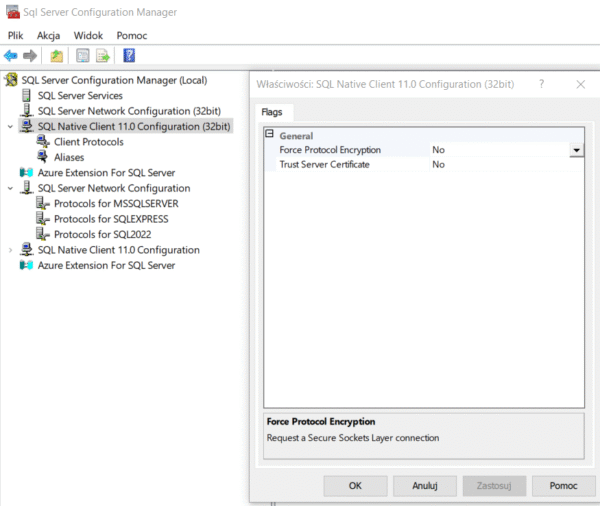Select Protocols for SQL2022
The image size is (600, 506).
click(x=103, y=234)
